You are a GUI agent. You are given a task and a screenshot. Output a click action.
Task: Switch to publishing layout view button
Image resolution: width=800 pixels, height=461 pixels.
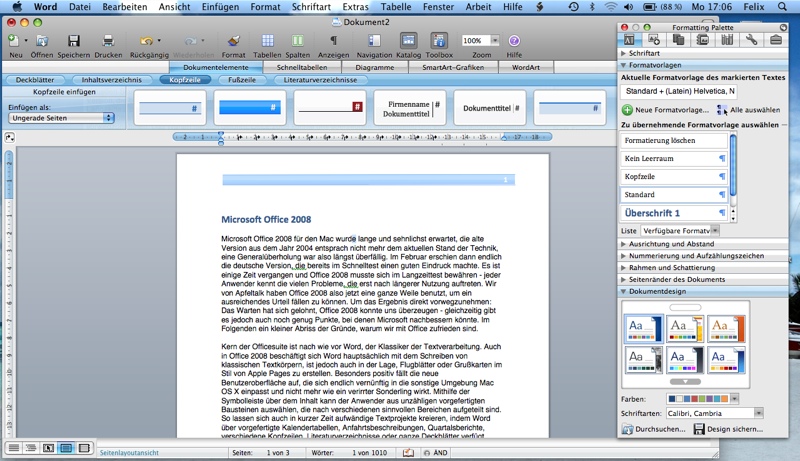point(48,448)
